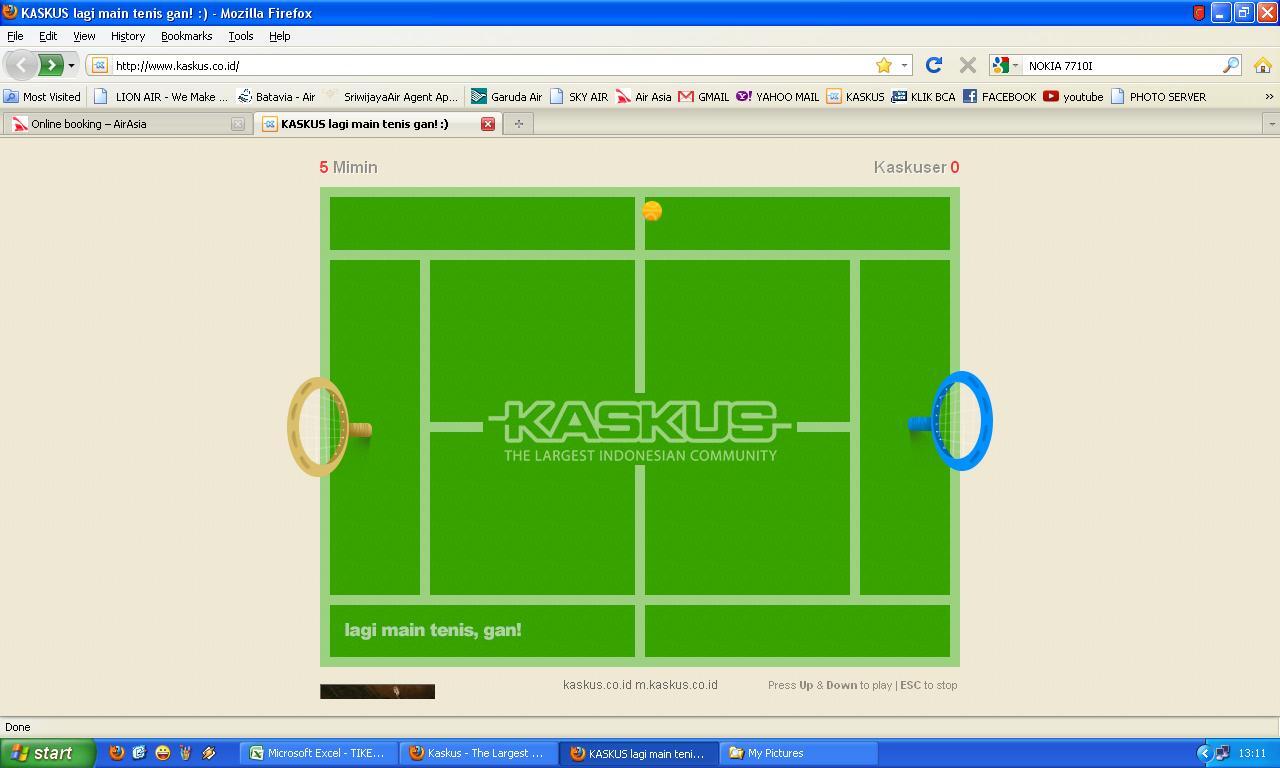
Task: Open the Batavia - Air bookmark
Action: coord(276,97)
